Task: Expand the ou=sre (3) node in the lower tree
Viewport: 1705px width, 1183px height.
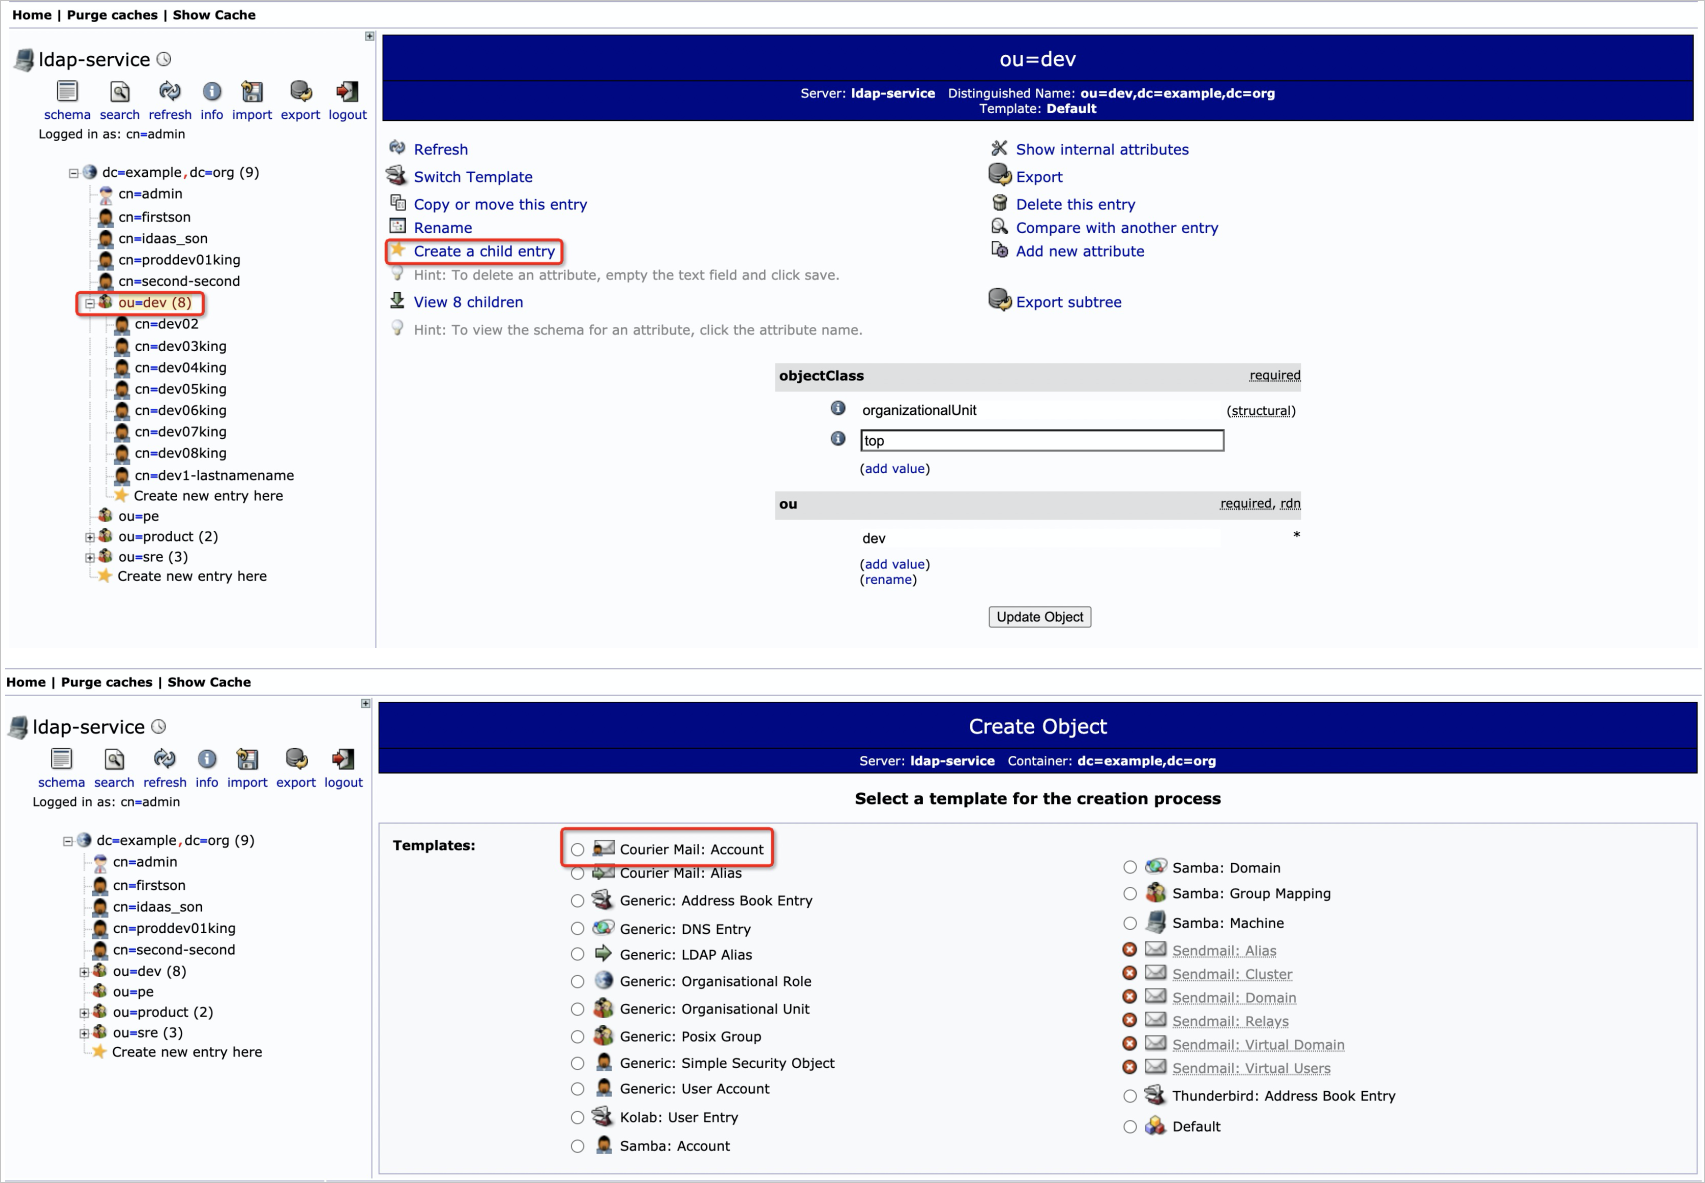Action: (84, 1033)
